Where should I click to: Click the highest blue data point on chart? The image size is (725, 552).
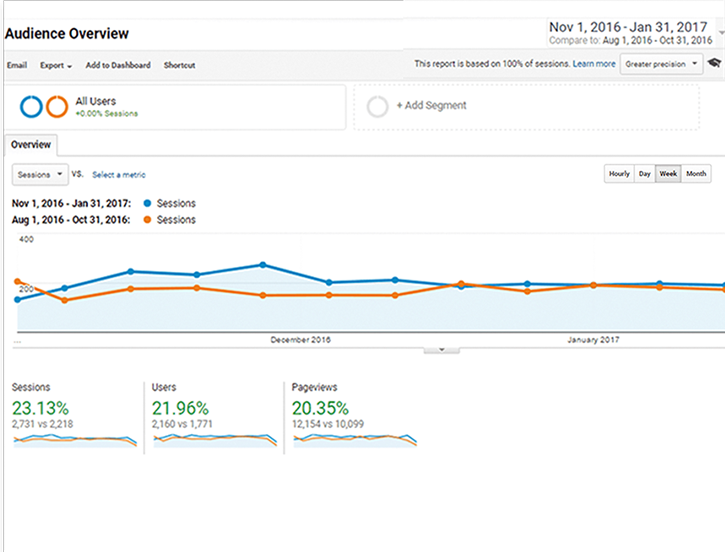pos(263,265)
